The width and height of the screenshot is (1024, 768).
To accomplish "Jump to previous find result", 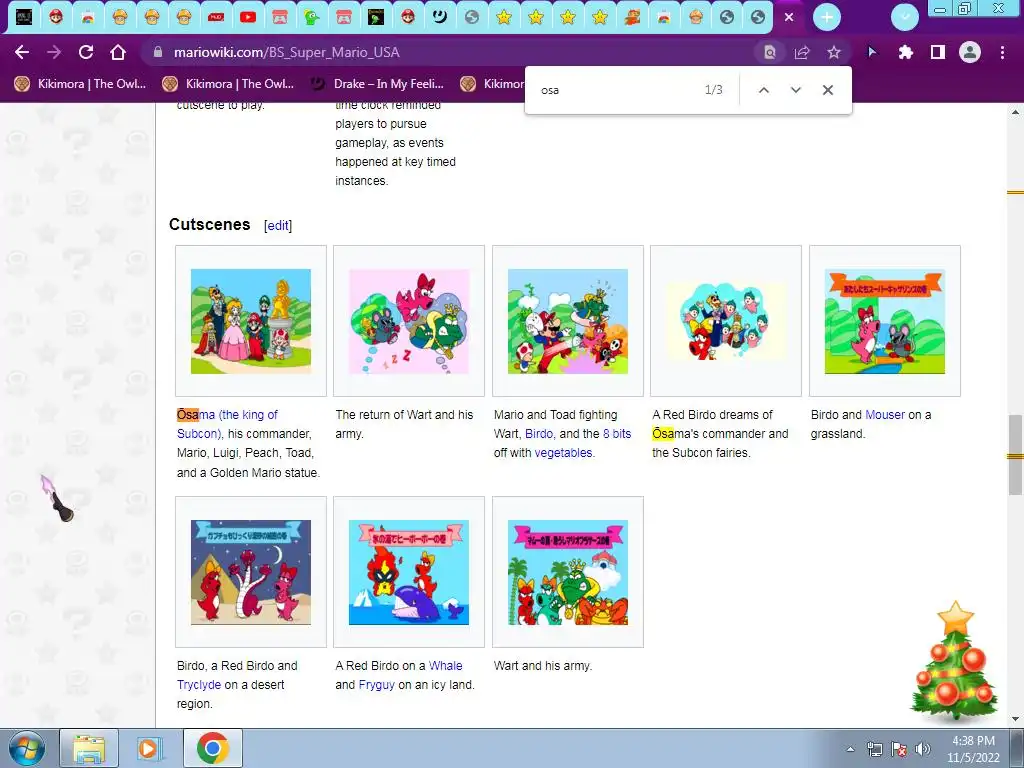I will [763, 90].
